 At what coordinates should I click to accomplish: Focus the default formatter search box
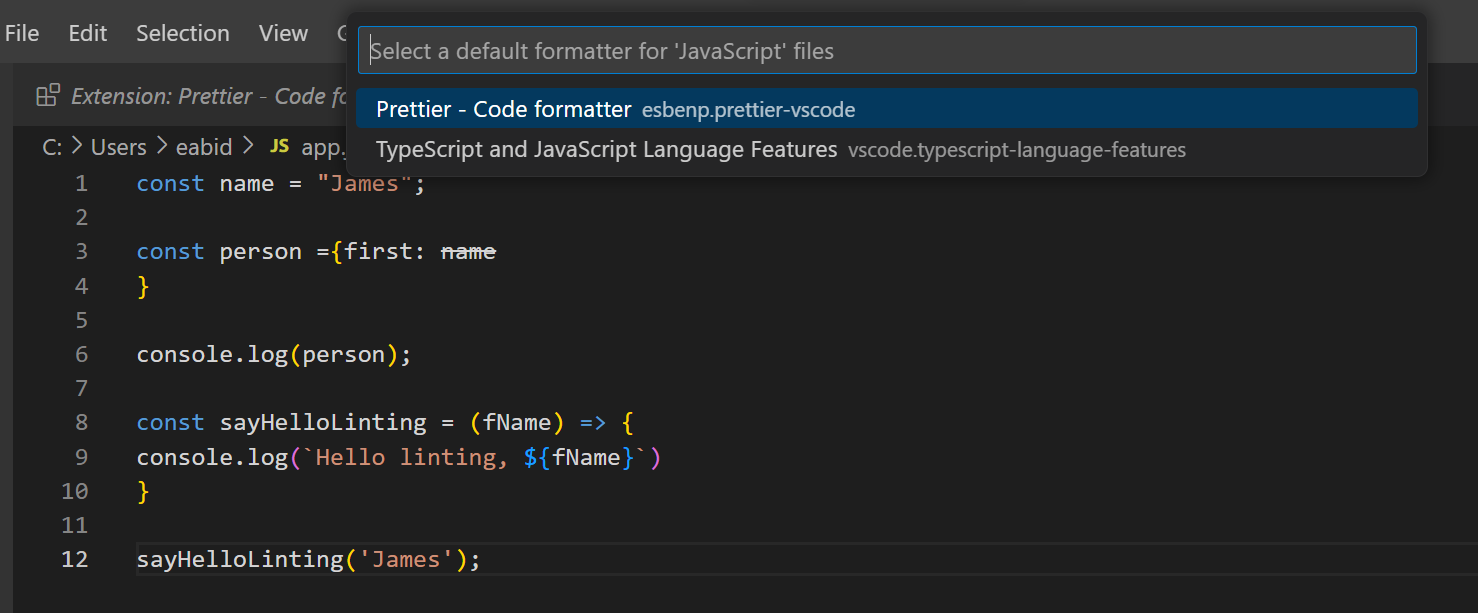[x=887, y=51]
